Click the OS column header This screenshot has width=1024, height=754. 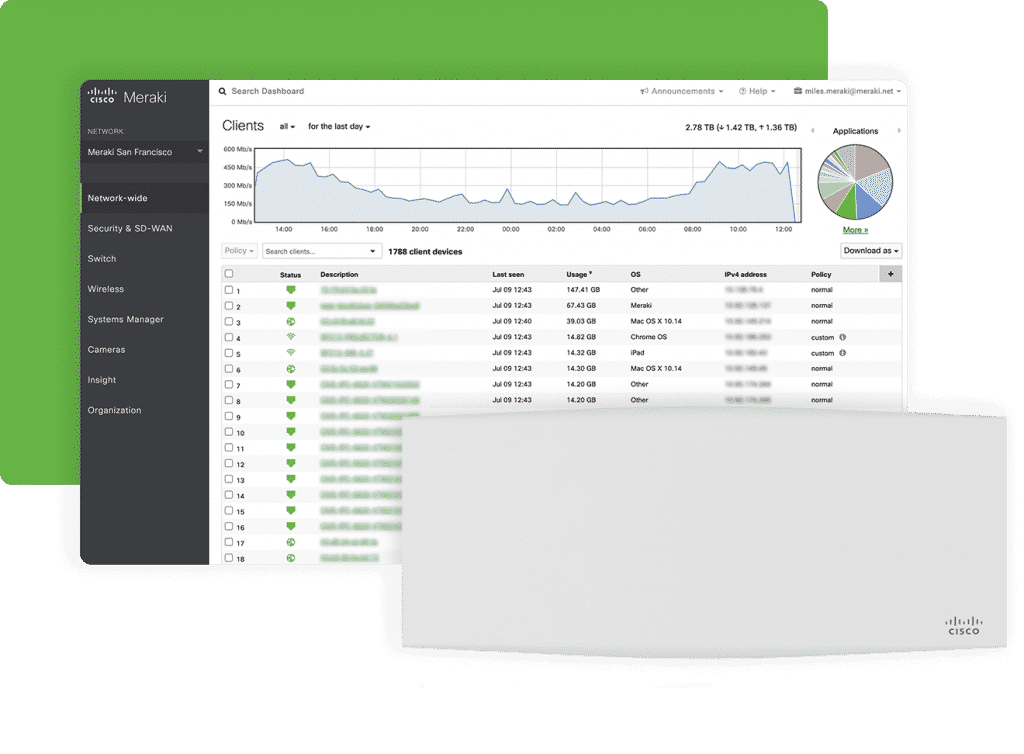(x=635, y=275)
